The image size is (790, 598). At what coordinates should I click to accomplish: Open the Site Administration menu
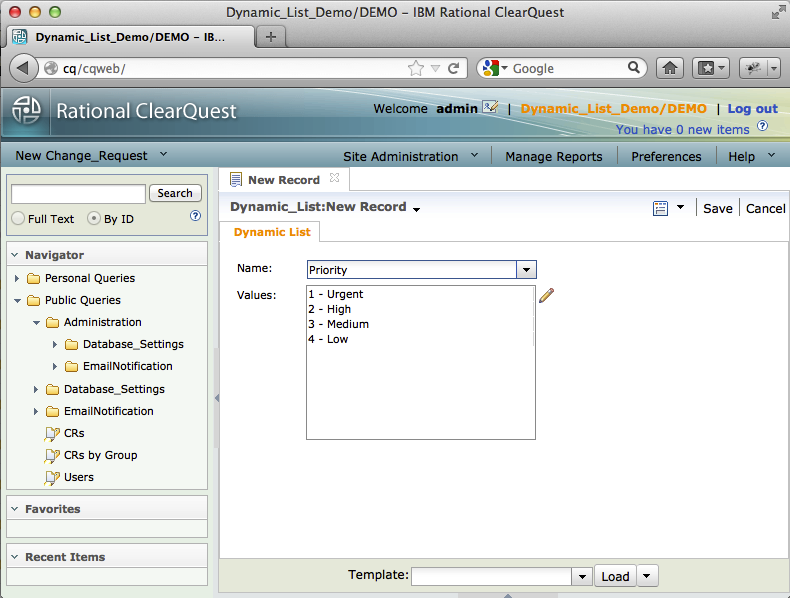[x=411, y=156]
